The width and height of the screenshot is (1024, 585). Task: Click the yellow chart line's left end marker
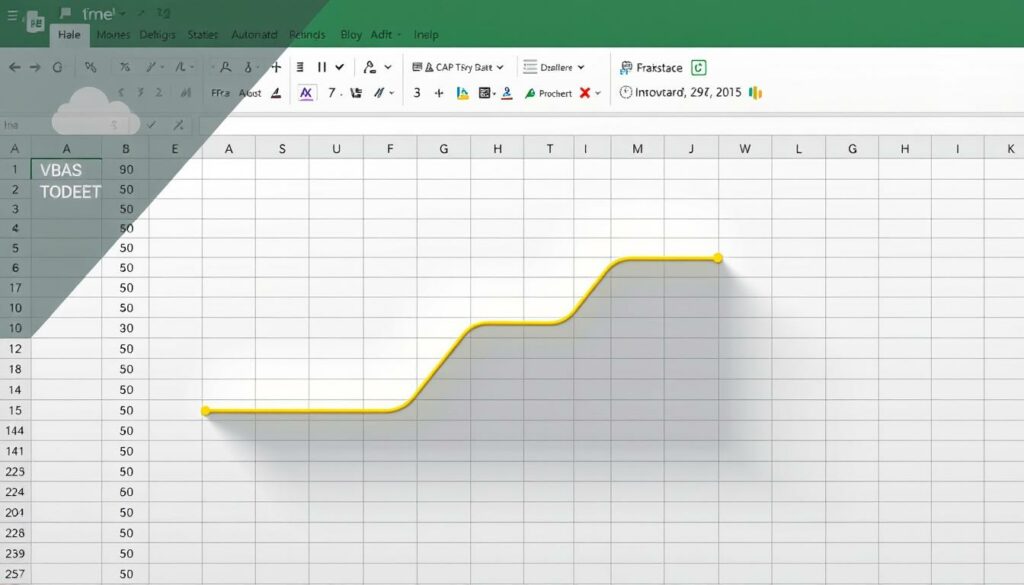(206, 411)
